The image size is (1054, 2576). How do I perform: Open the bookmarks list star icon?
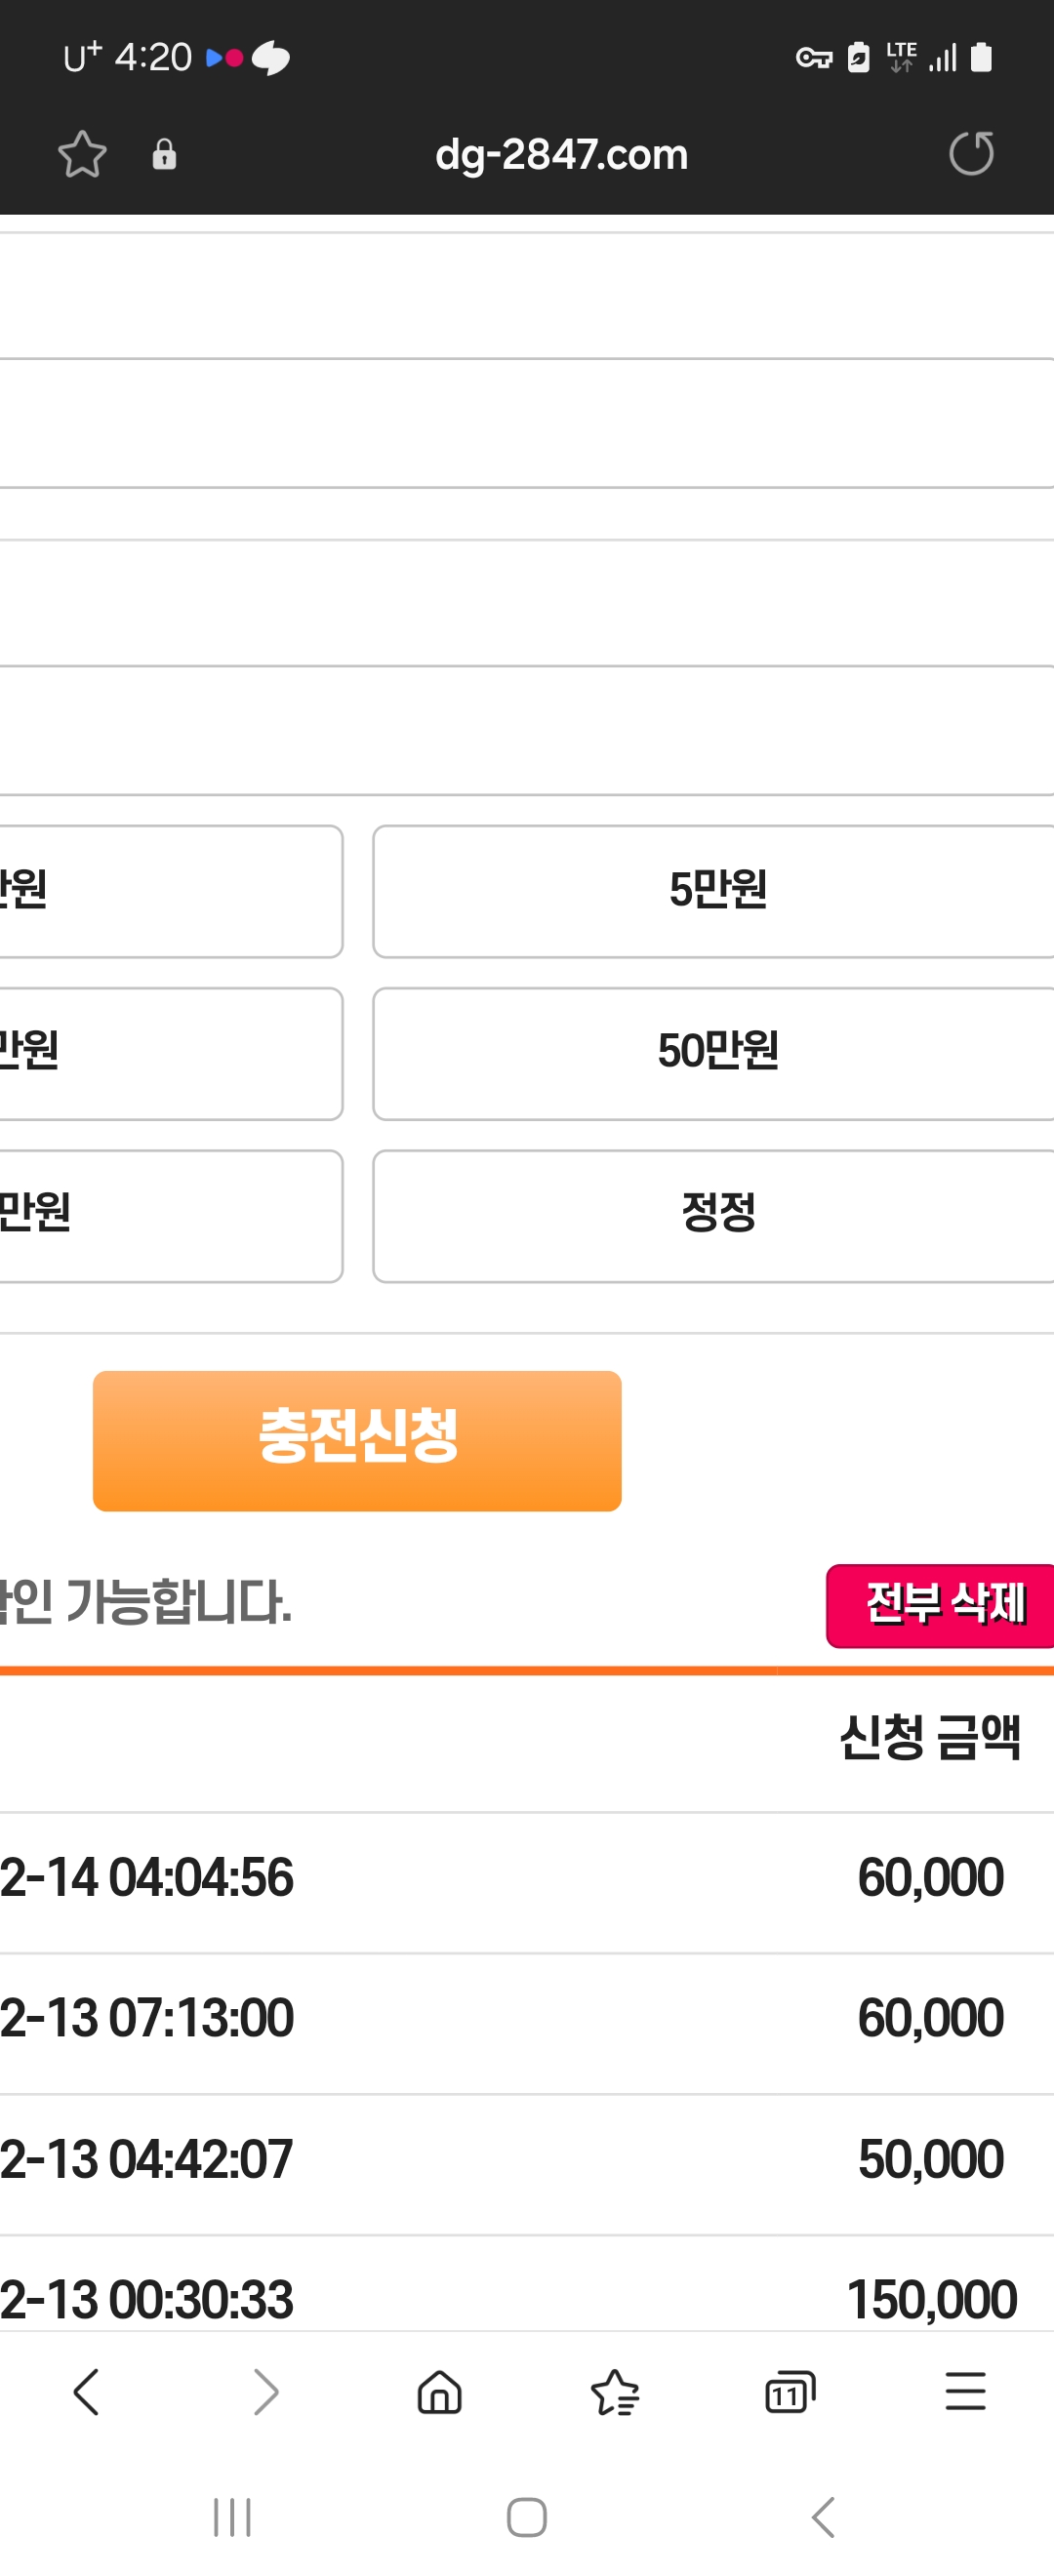[615, 2393]
